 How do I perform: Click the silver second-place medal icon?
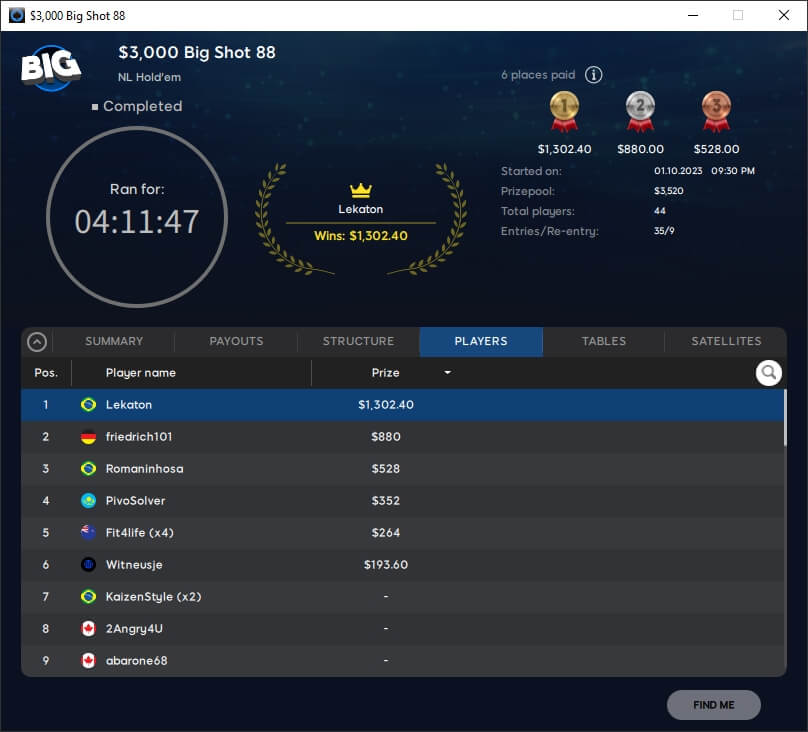coord(640,111)
